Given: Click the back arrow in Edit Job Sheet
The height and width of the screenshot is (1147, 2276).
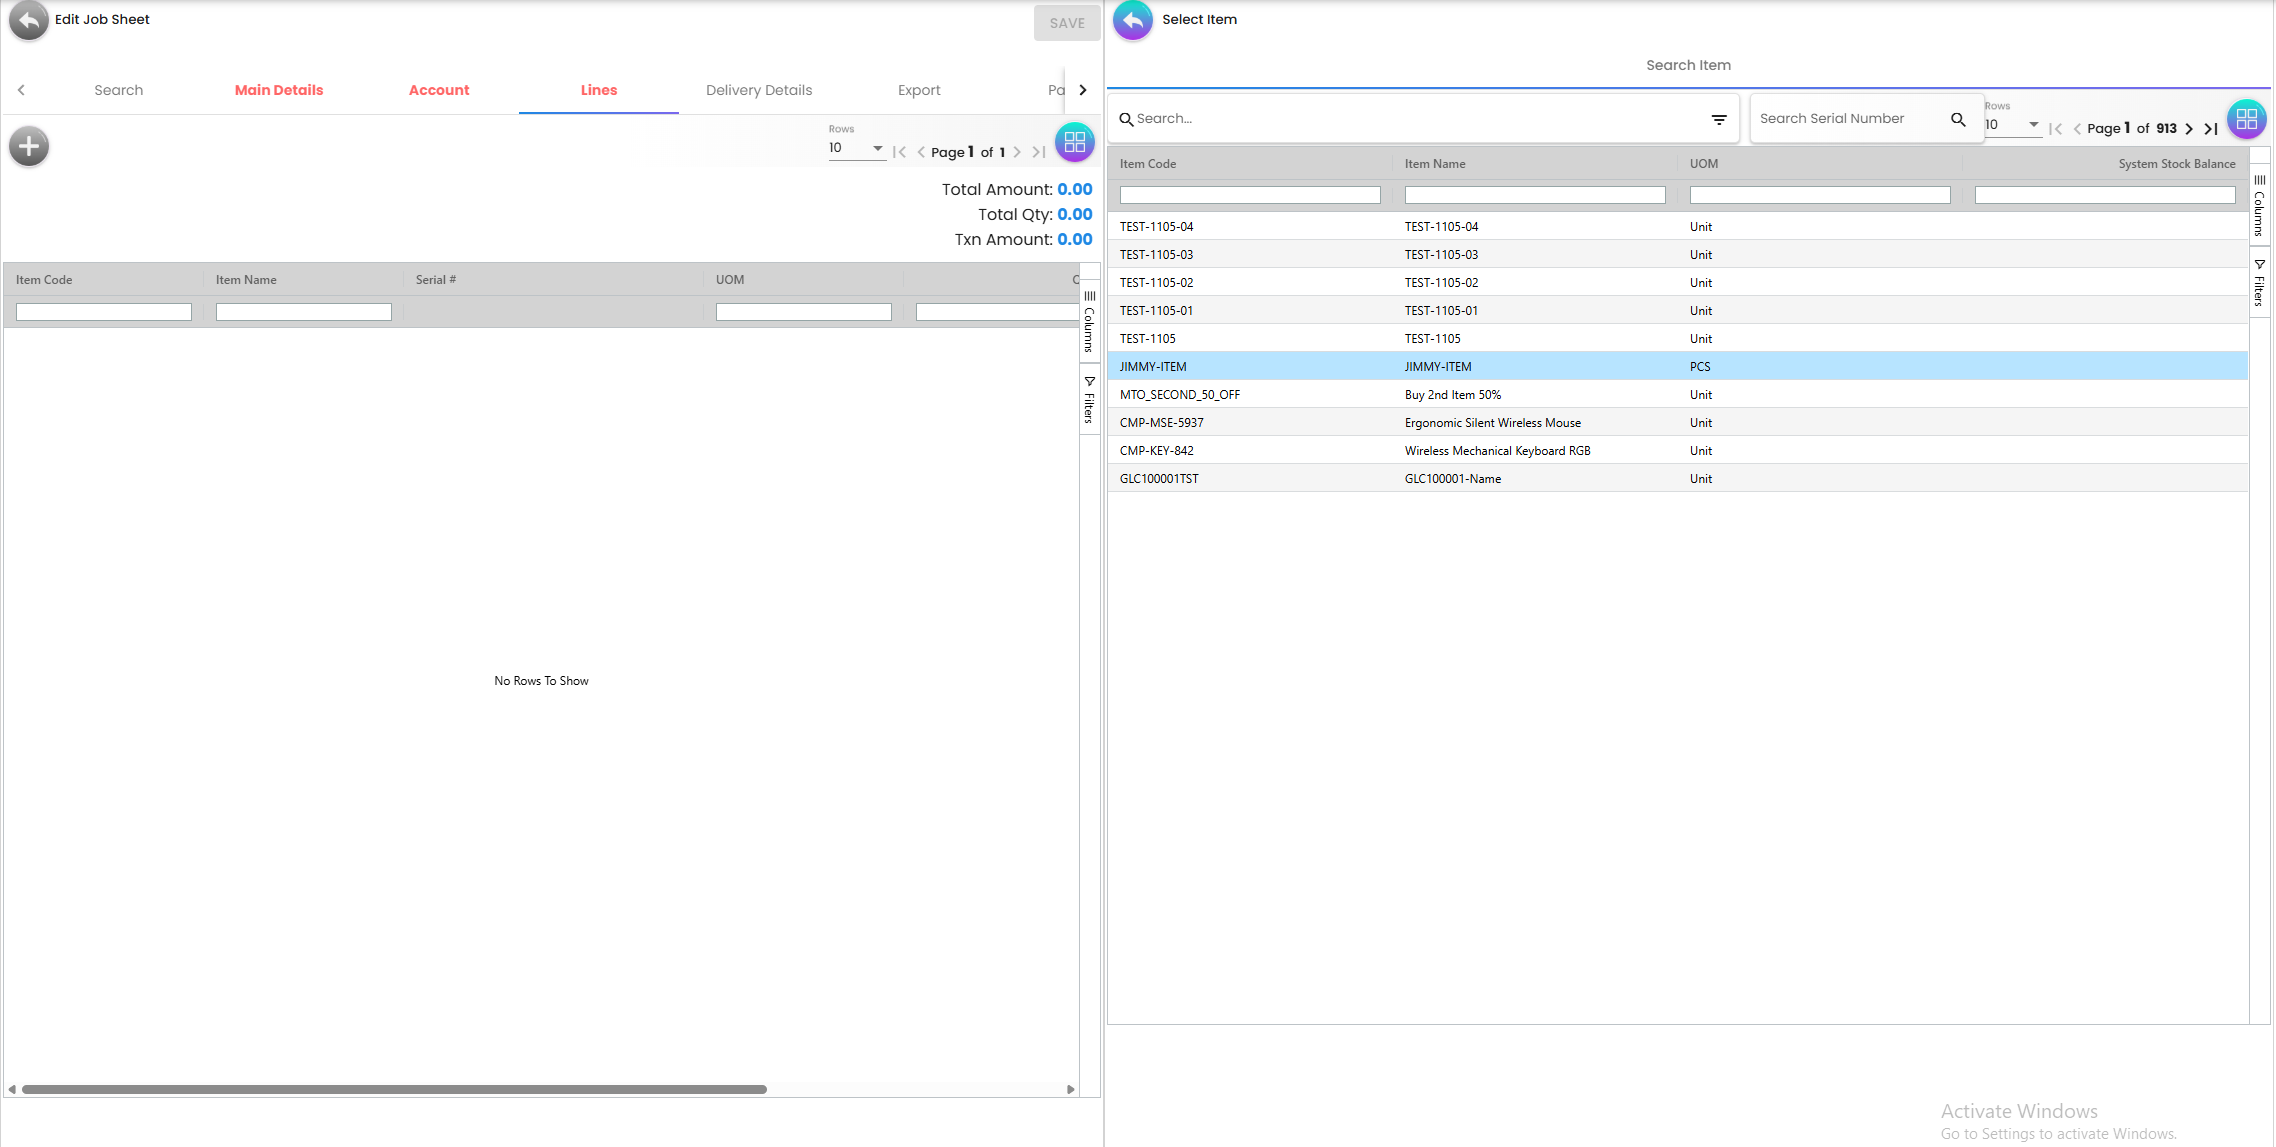Looking at the screenshot, I should 29,20.
